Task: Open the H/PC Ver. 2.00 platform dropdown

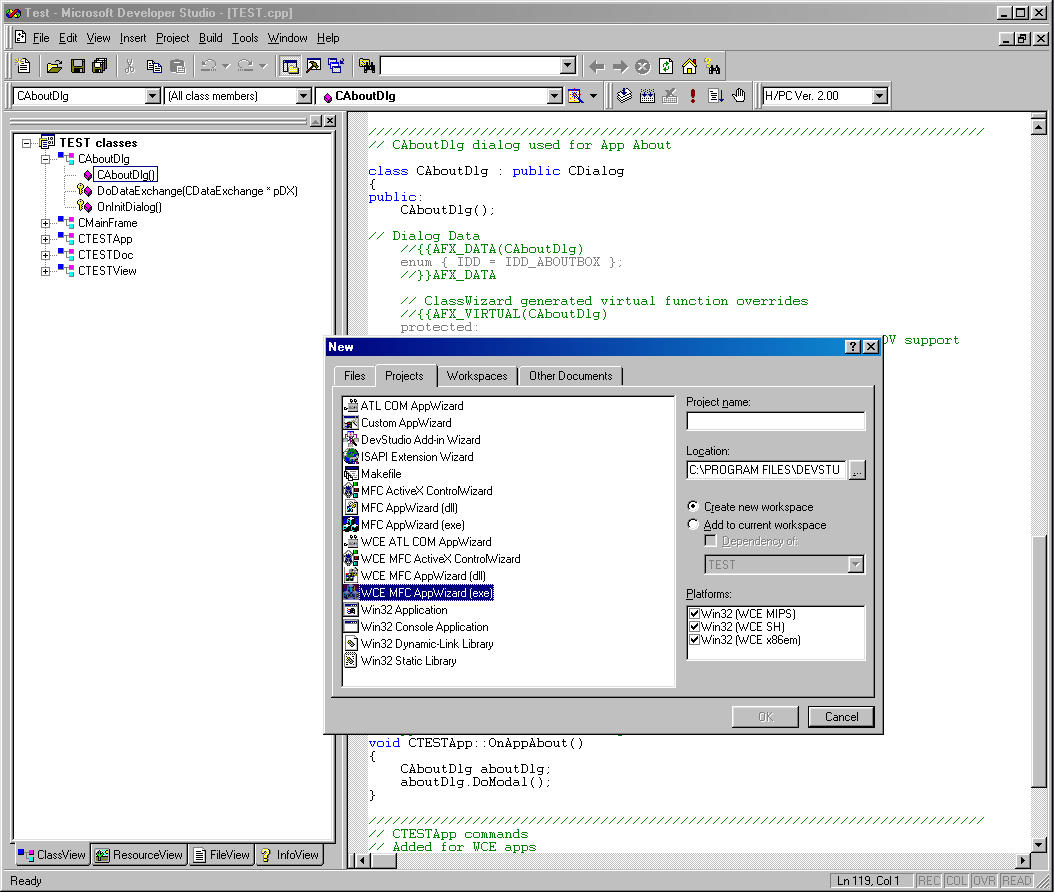Action: [879, 96]
